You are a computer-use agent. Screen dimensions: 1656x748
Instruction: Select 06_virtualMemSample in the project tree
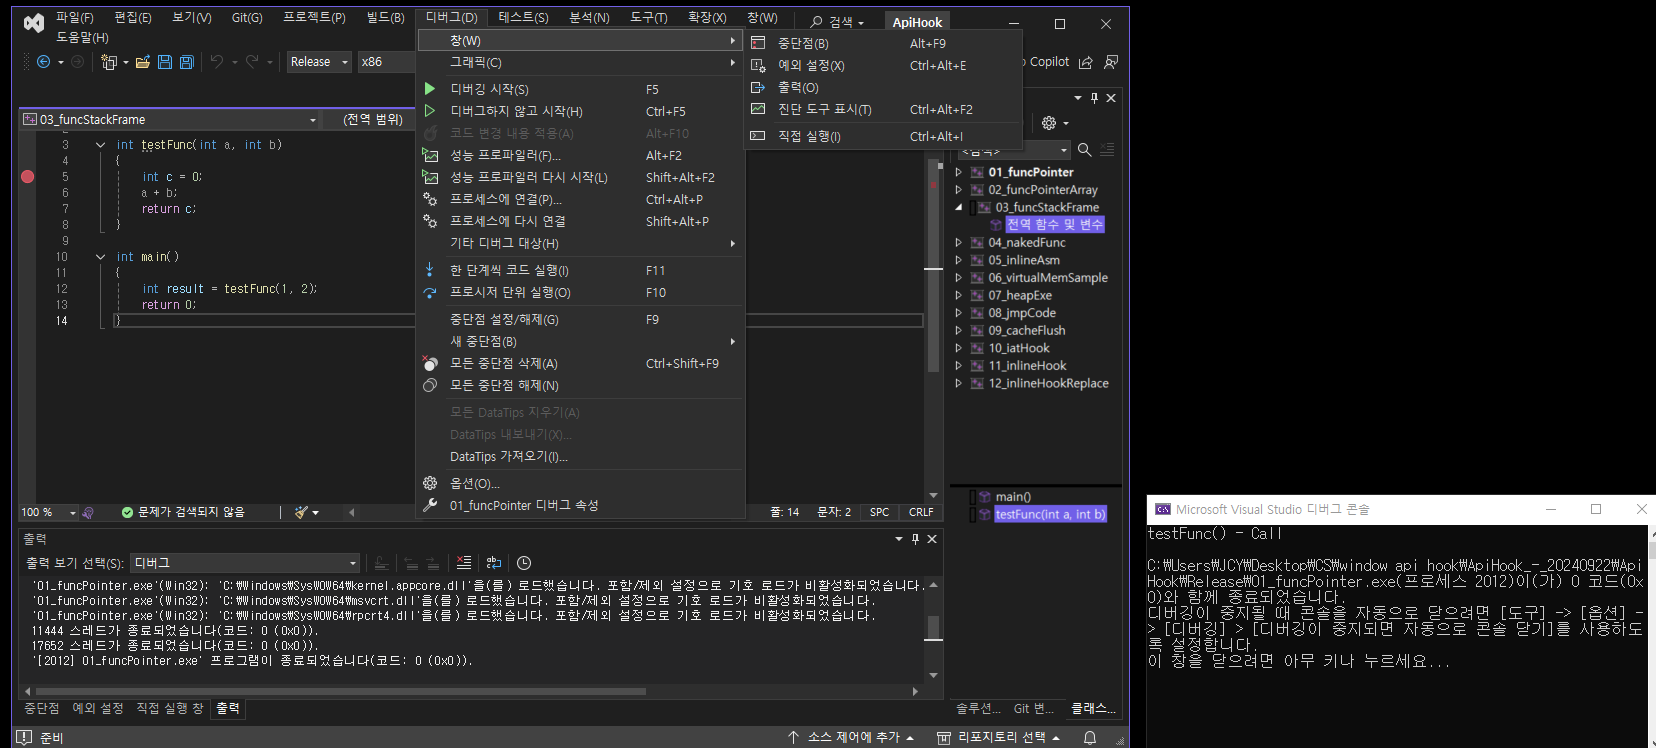pyautogui.click(x=1048, y=278)
